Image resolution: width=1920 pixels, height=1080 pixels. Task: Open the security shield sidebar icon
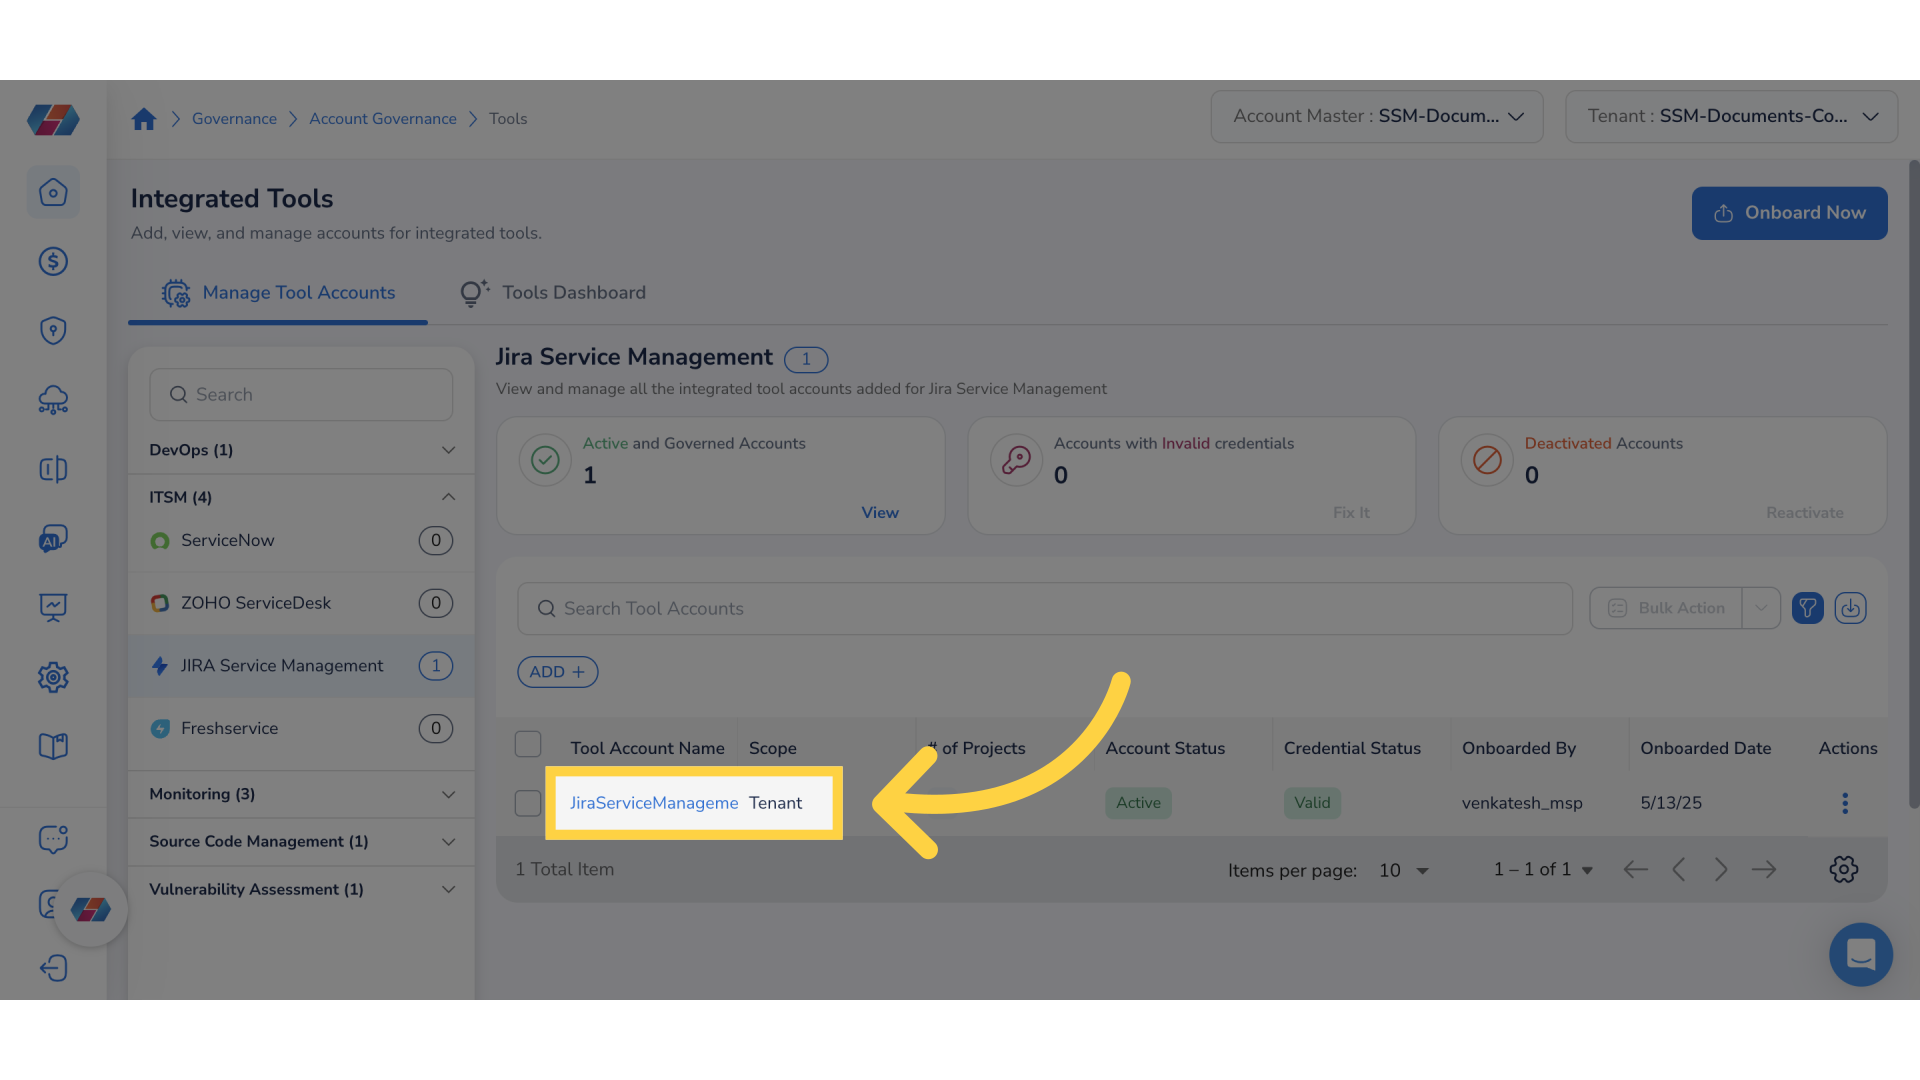point(53,331)
